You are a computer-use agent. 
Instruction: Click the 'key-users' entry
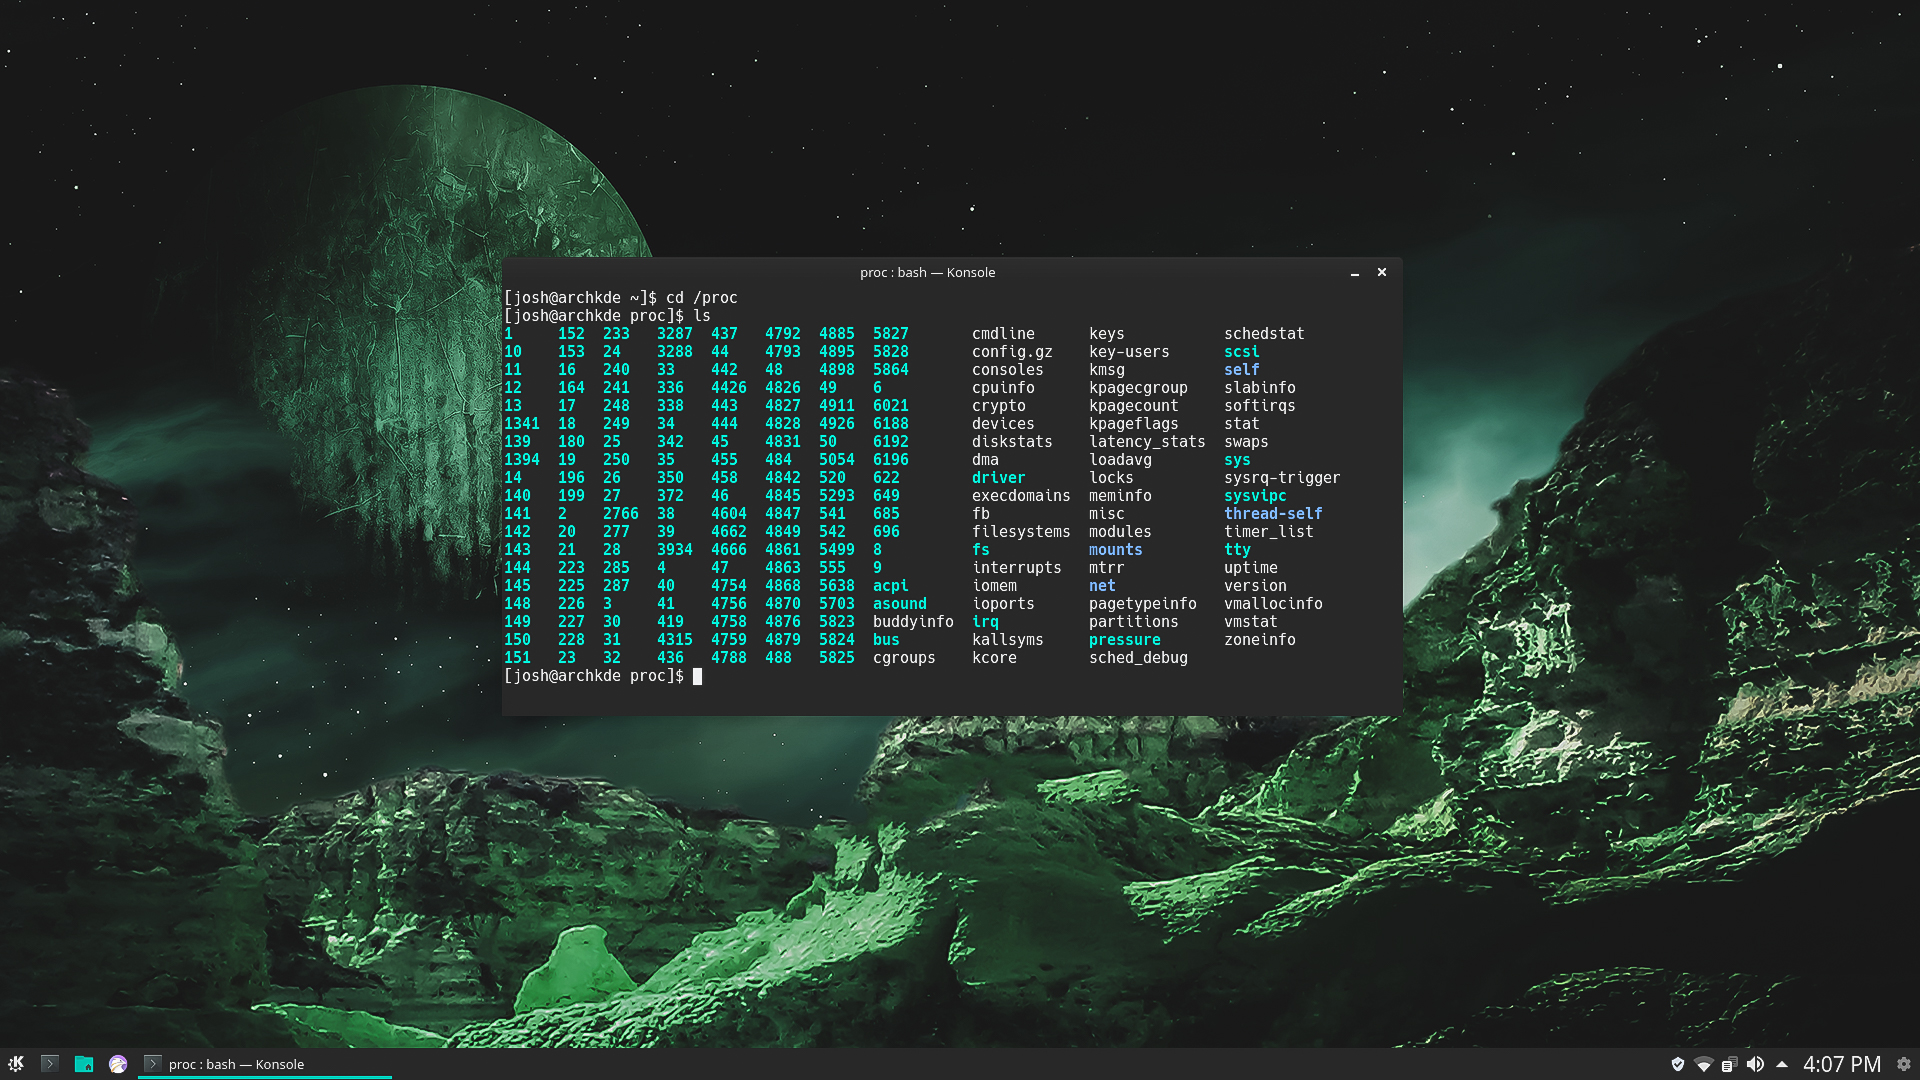pos(1129,352)
